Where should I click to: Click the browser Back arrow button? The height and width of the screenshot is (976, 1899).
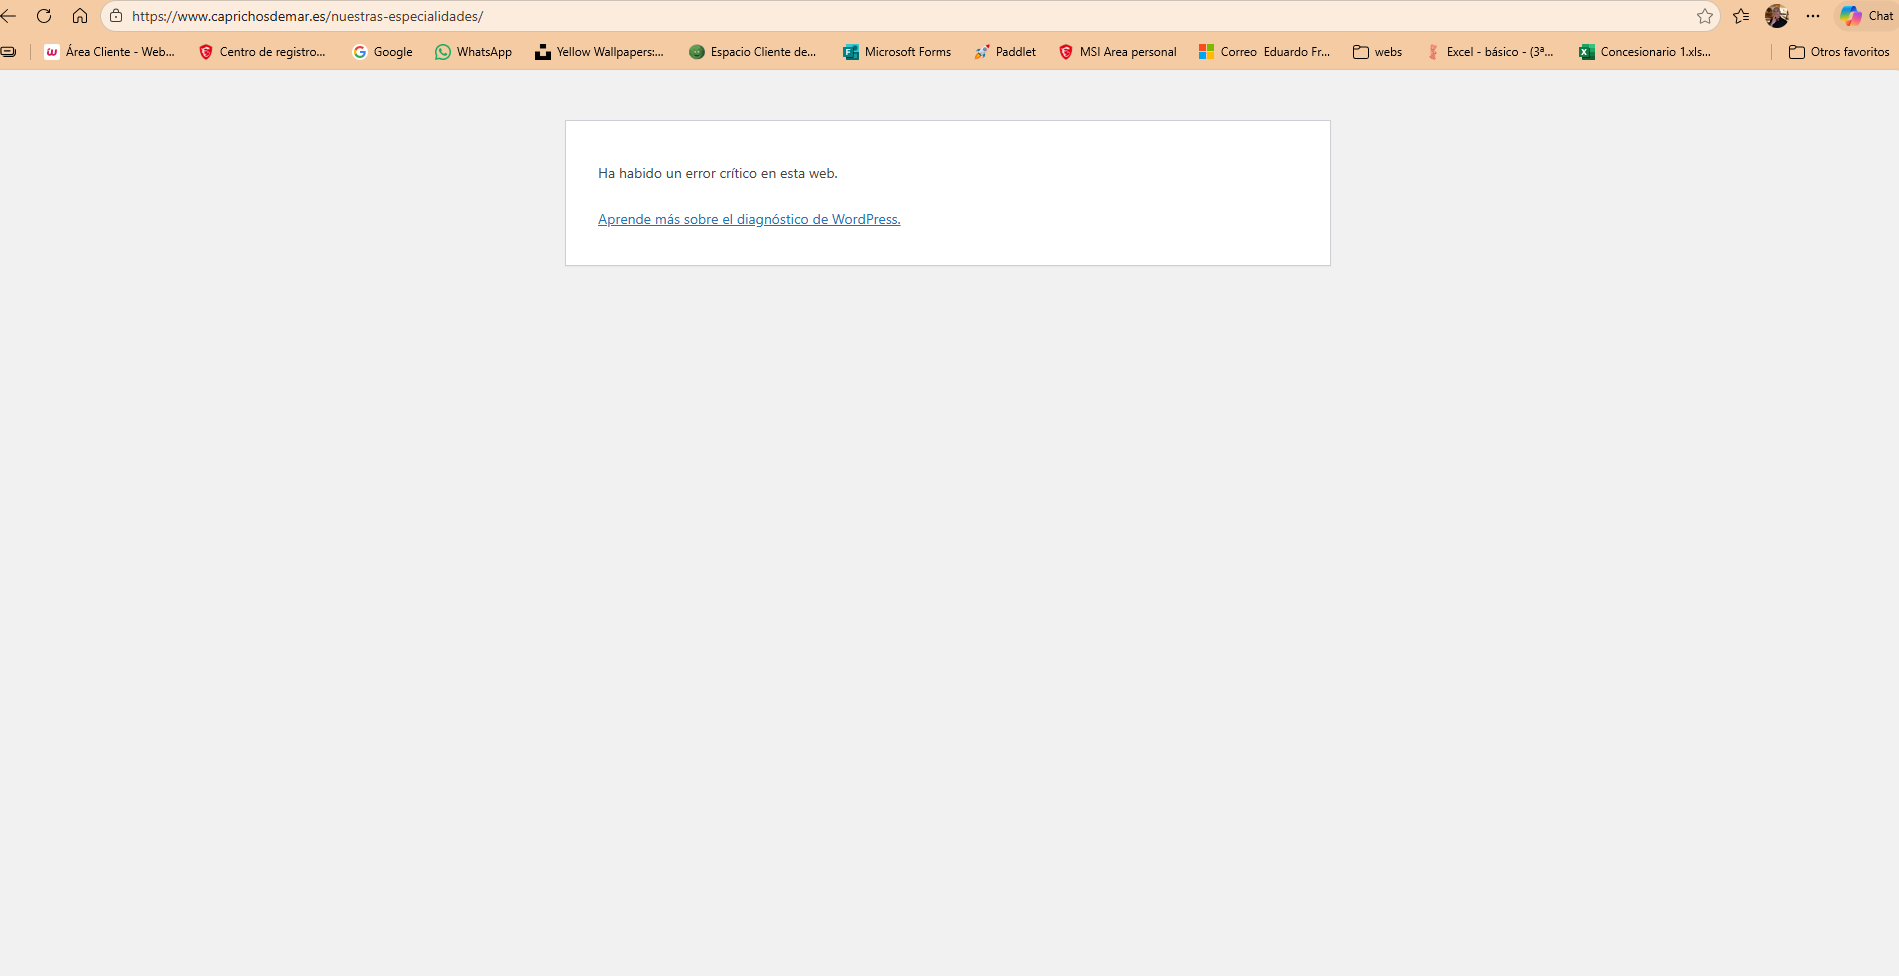click(x=9, y=16)
